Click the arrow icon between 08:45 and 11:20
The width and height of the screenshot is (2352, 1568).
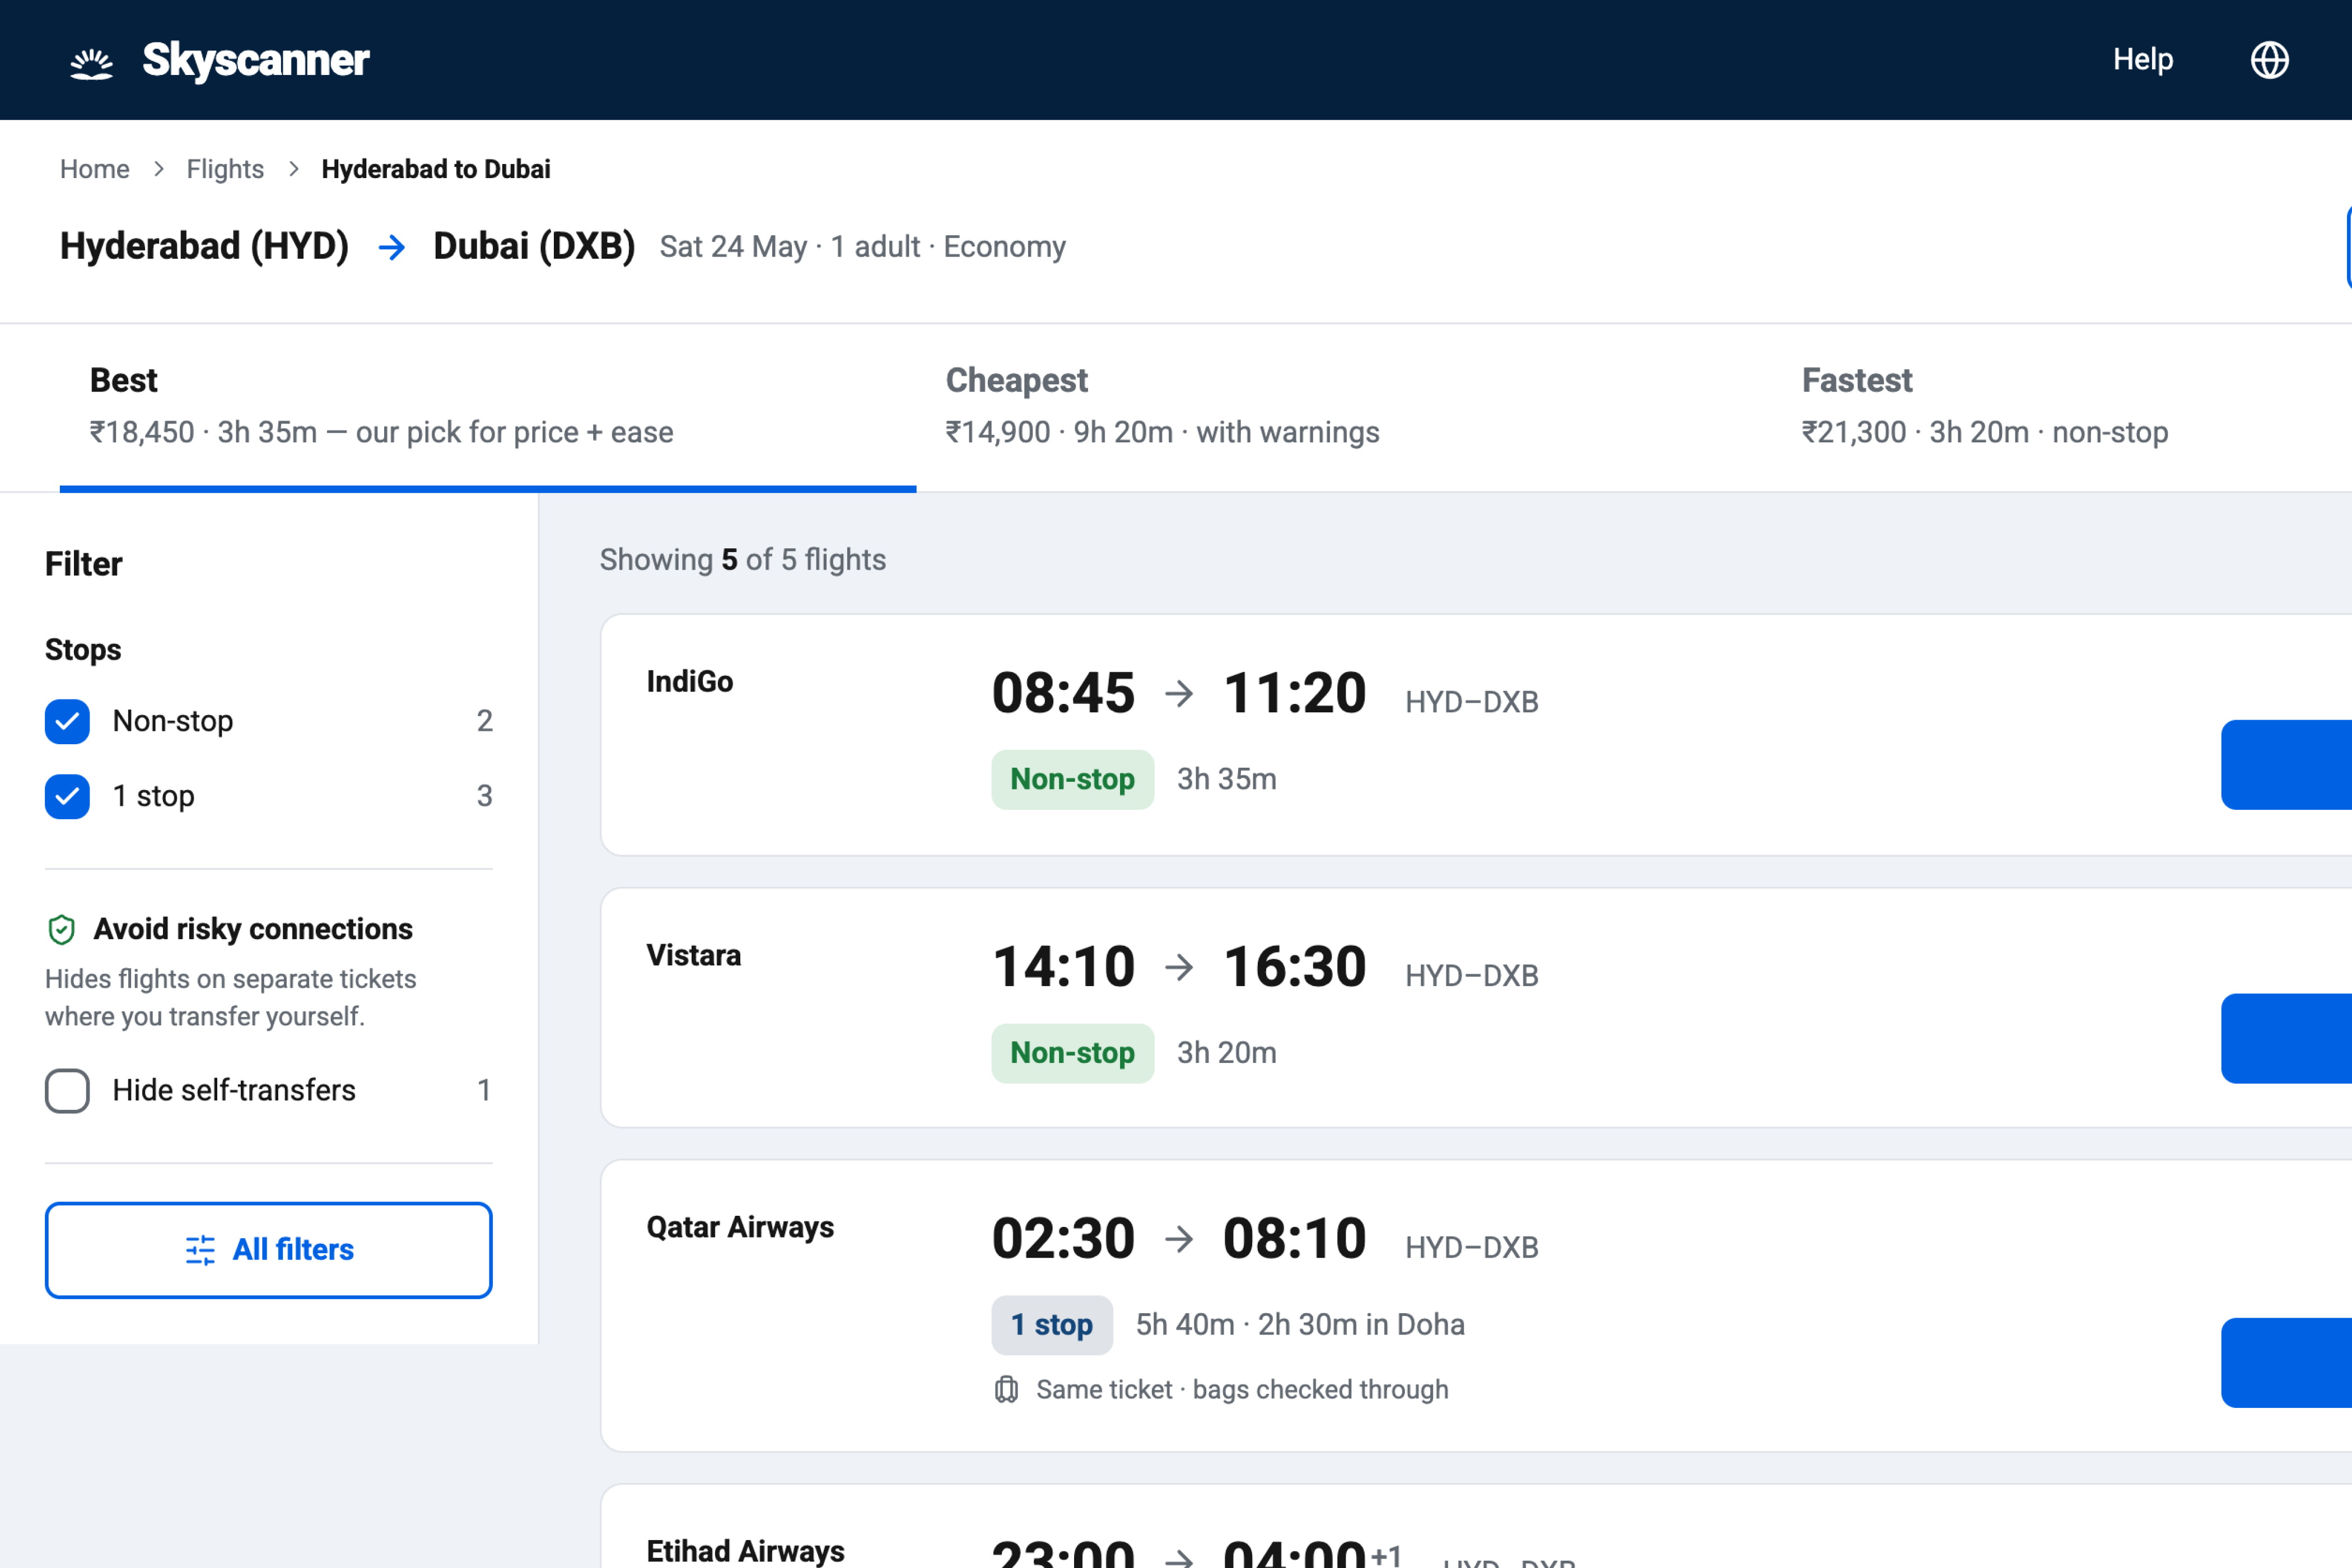tap(1179, 693)
